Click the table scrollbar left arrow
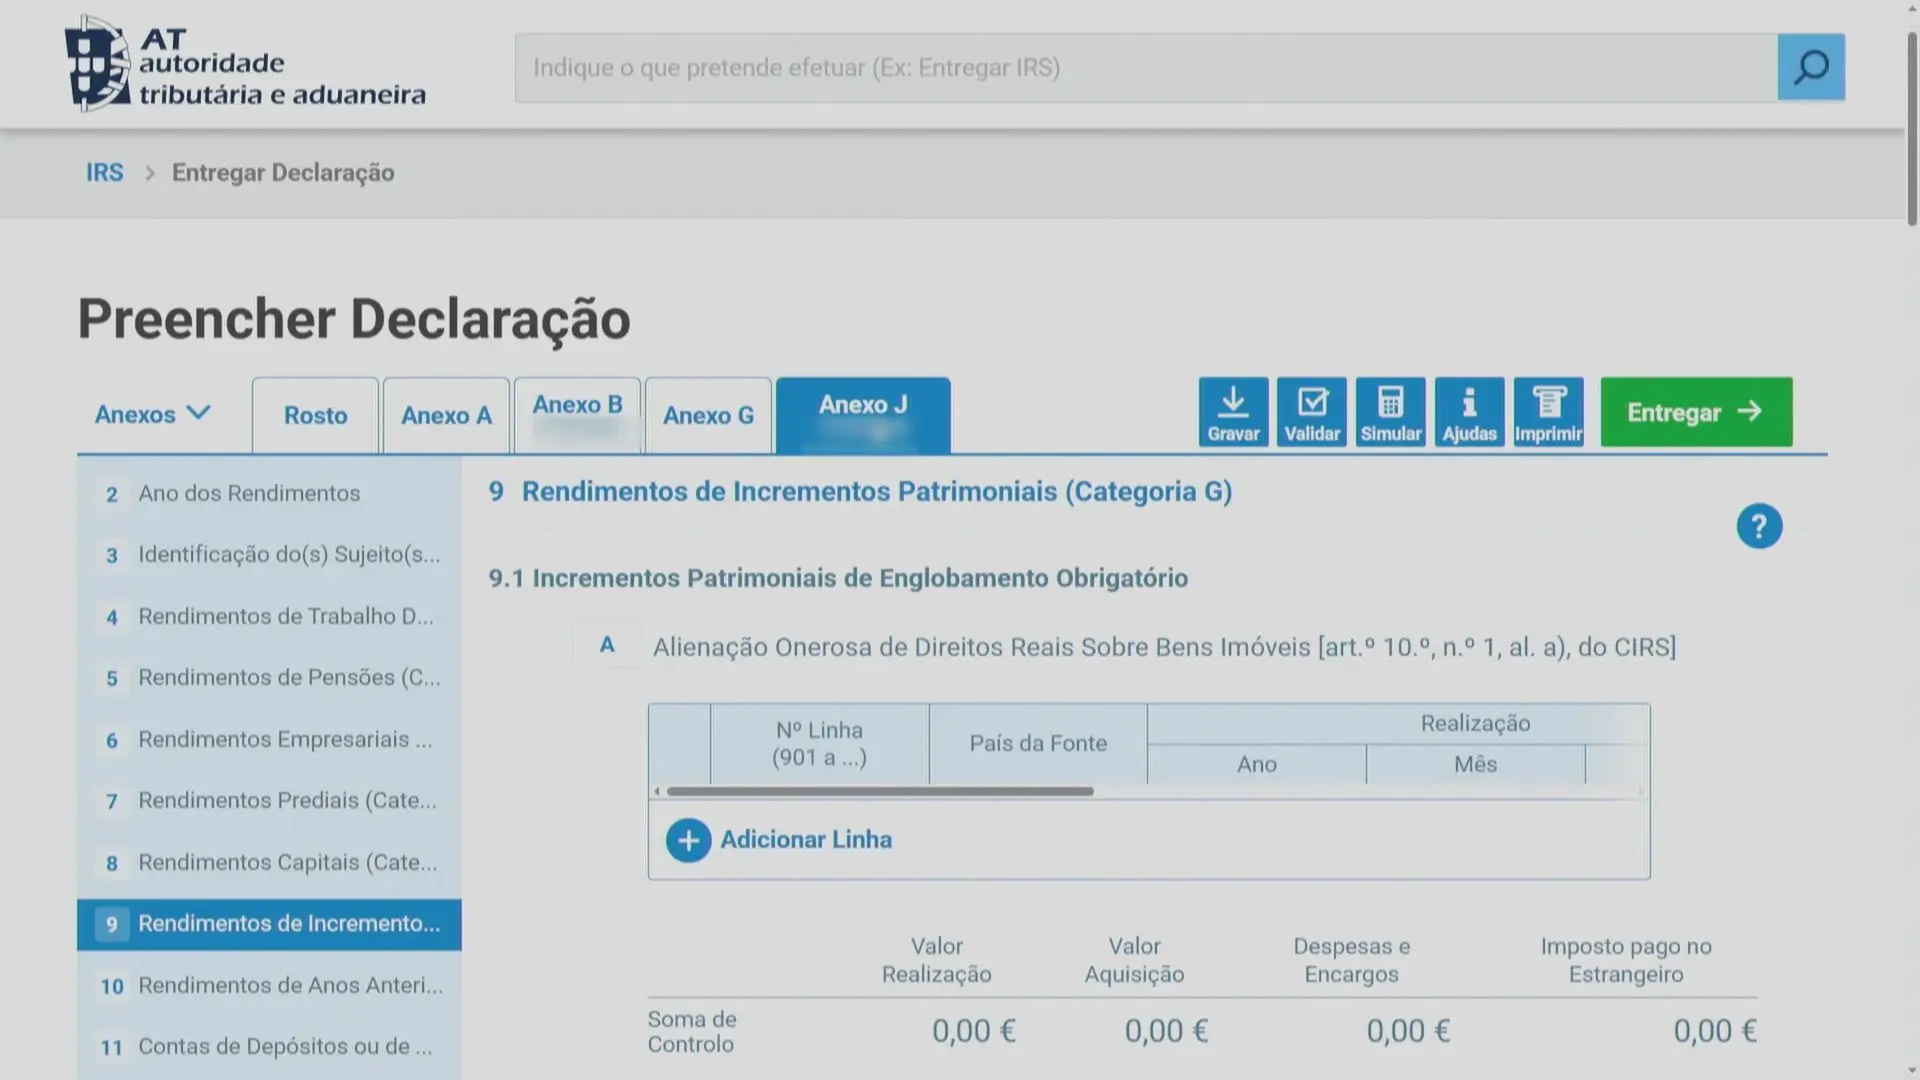Image resolution: width=1920 pixels, height=1080 pixels. (x=657, y=791)
